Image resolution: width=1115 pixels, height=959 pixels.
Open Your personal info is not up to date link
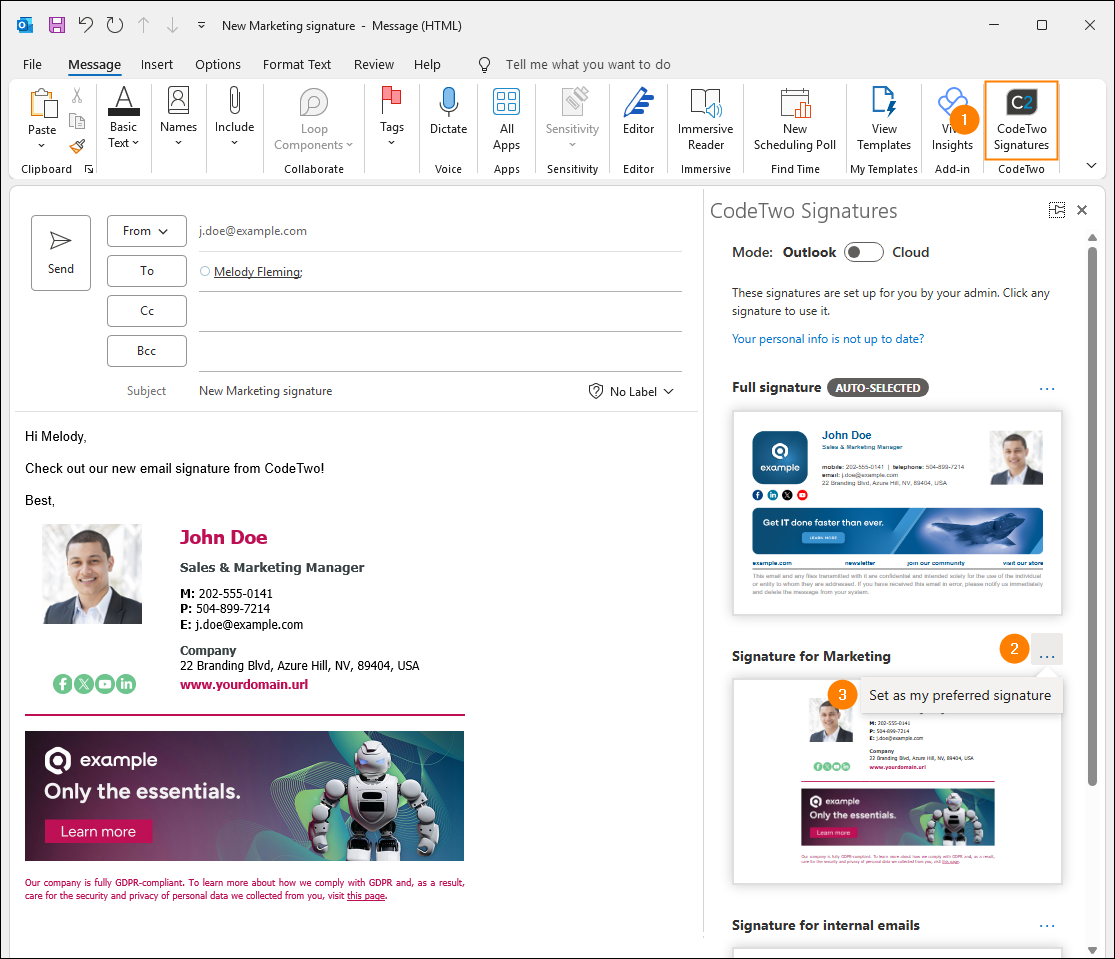click(828, 339)
